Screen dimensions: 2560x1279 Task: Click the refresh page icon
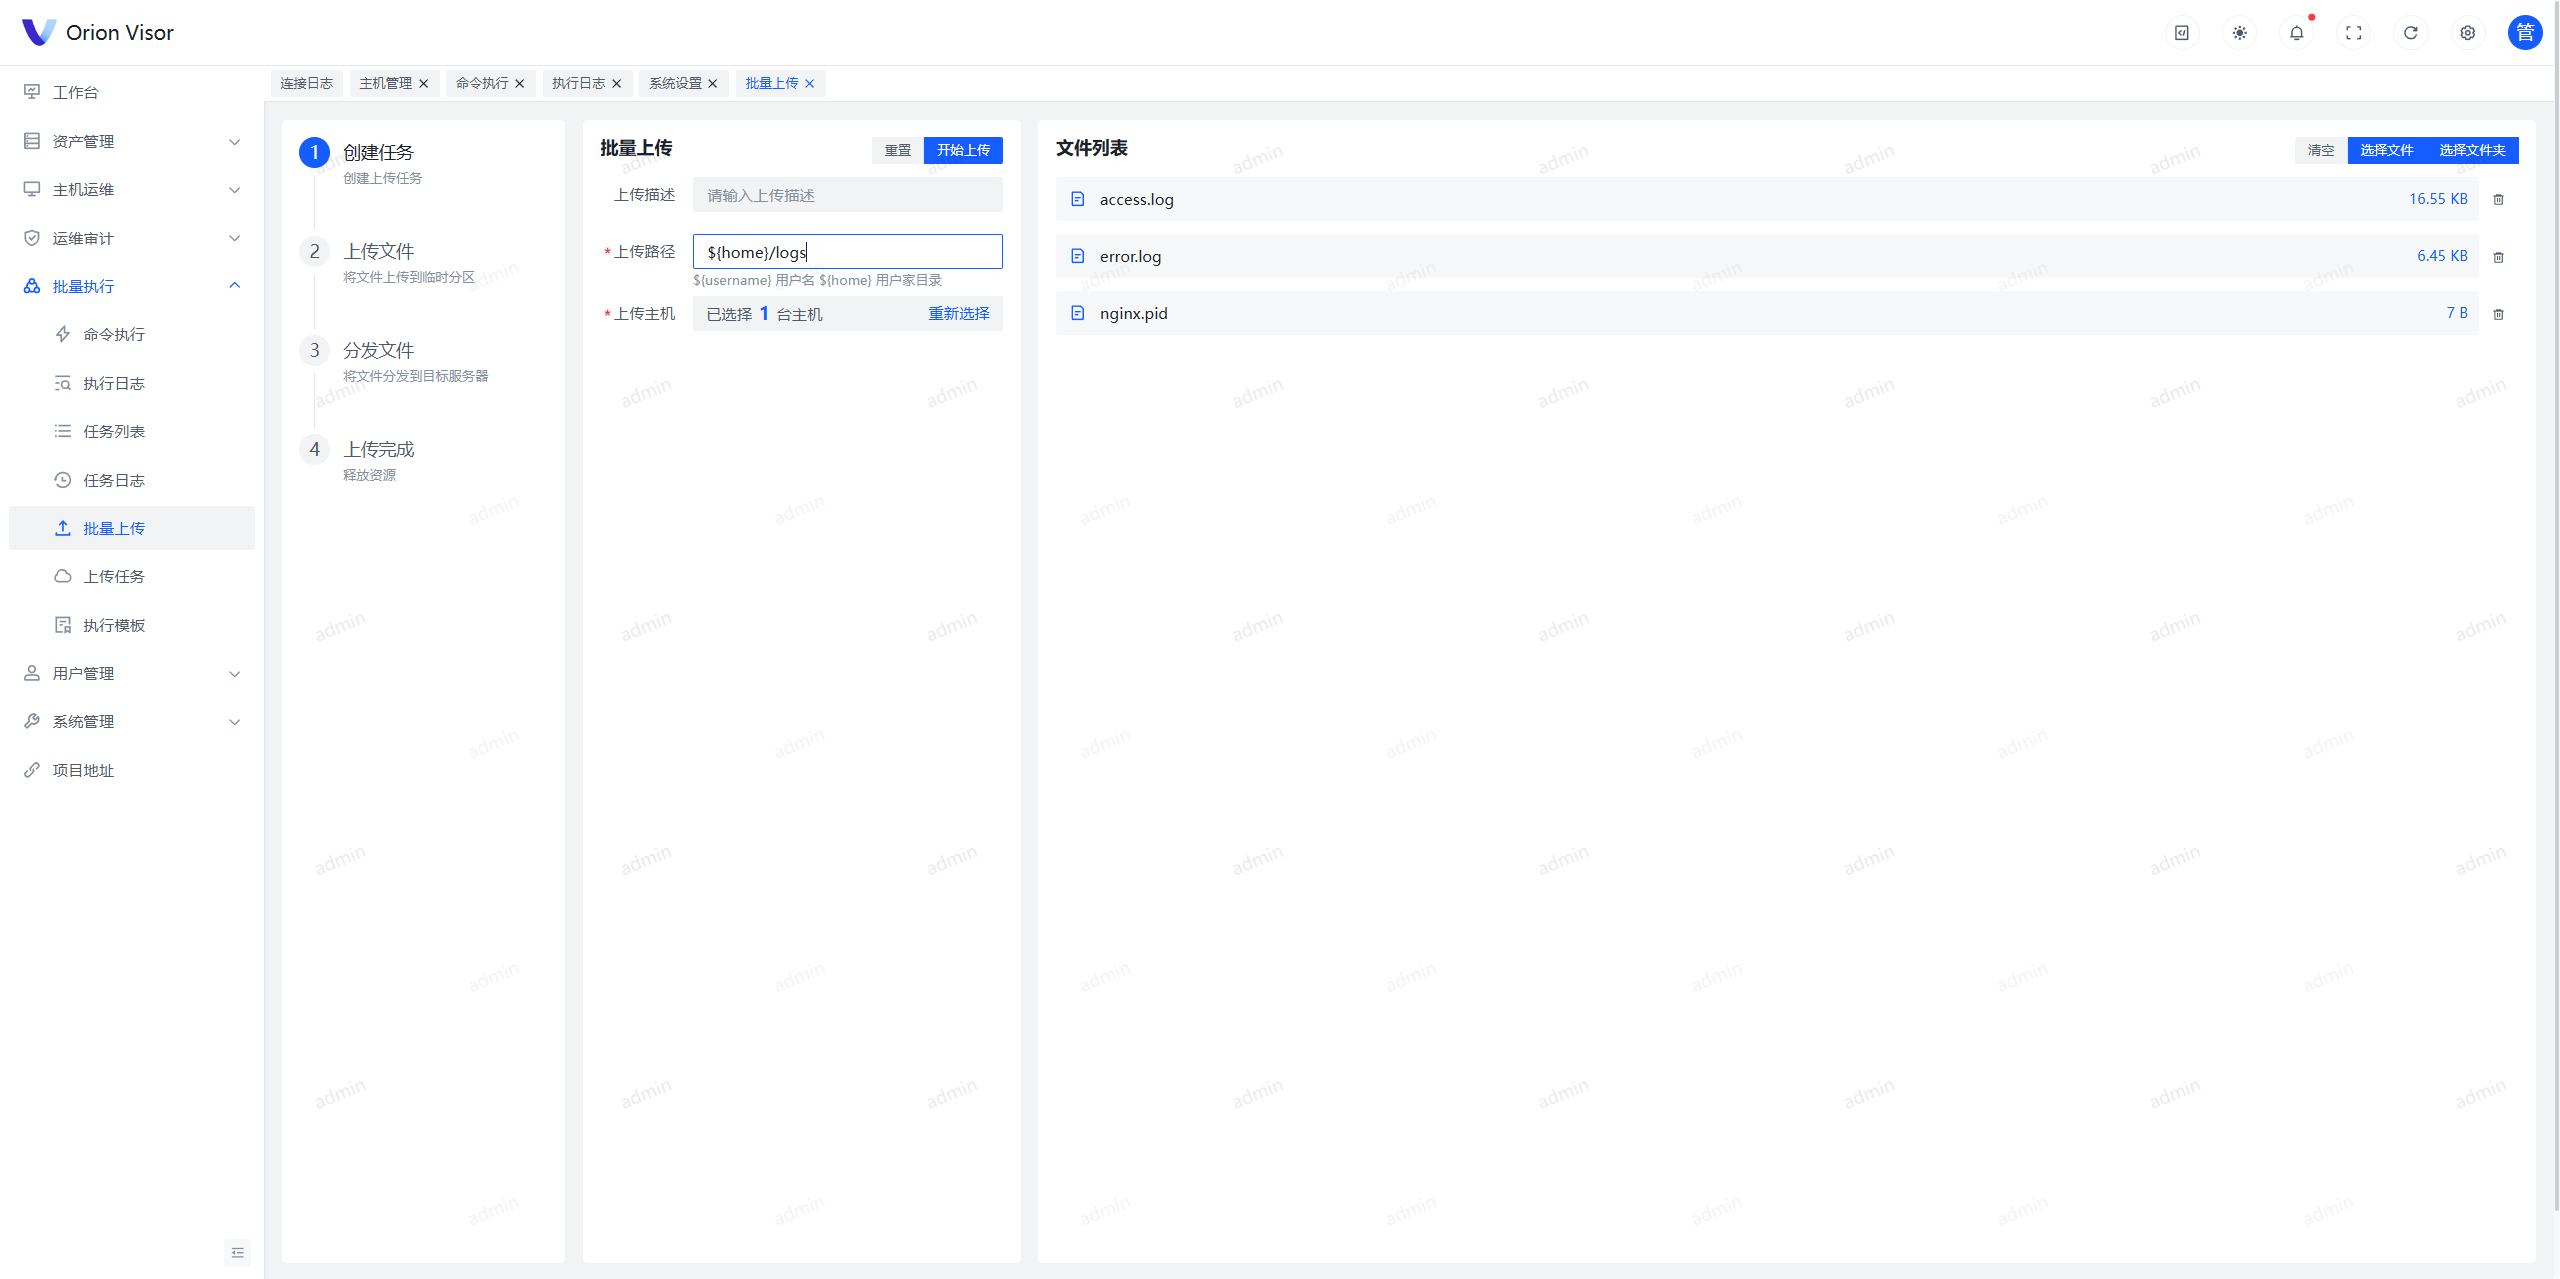(2410, 33)
